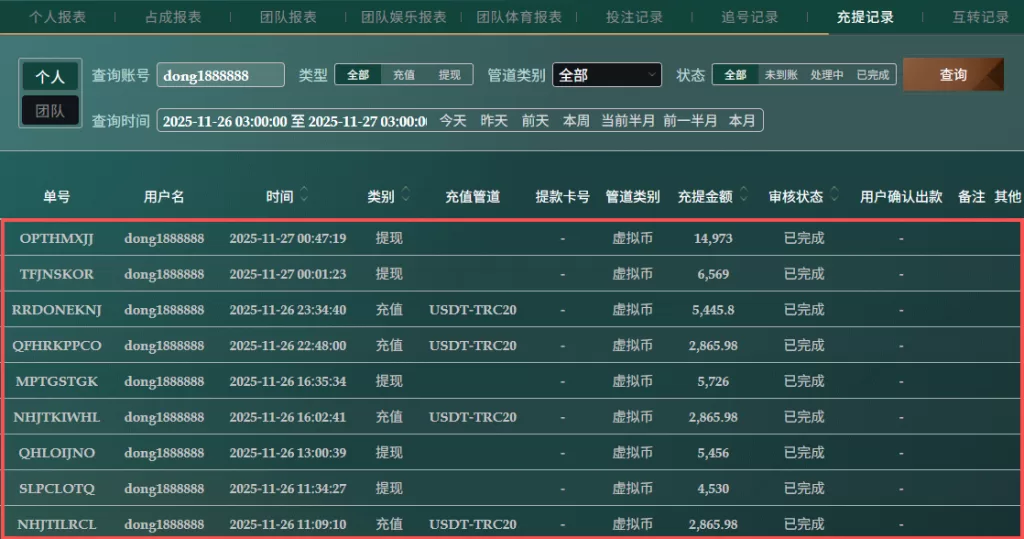Filter type by 提现
Image resolution: width=1024 pixels, height=539 pixels.
pos(450,75)
